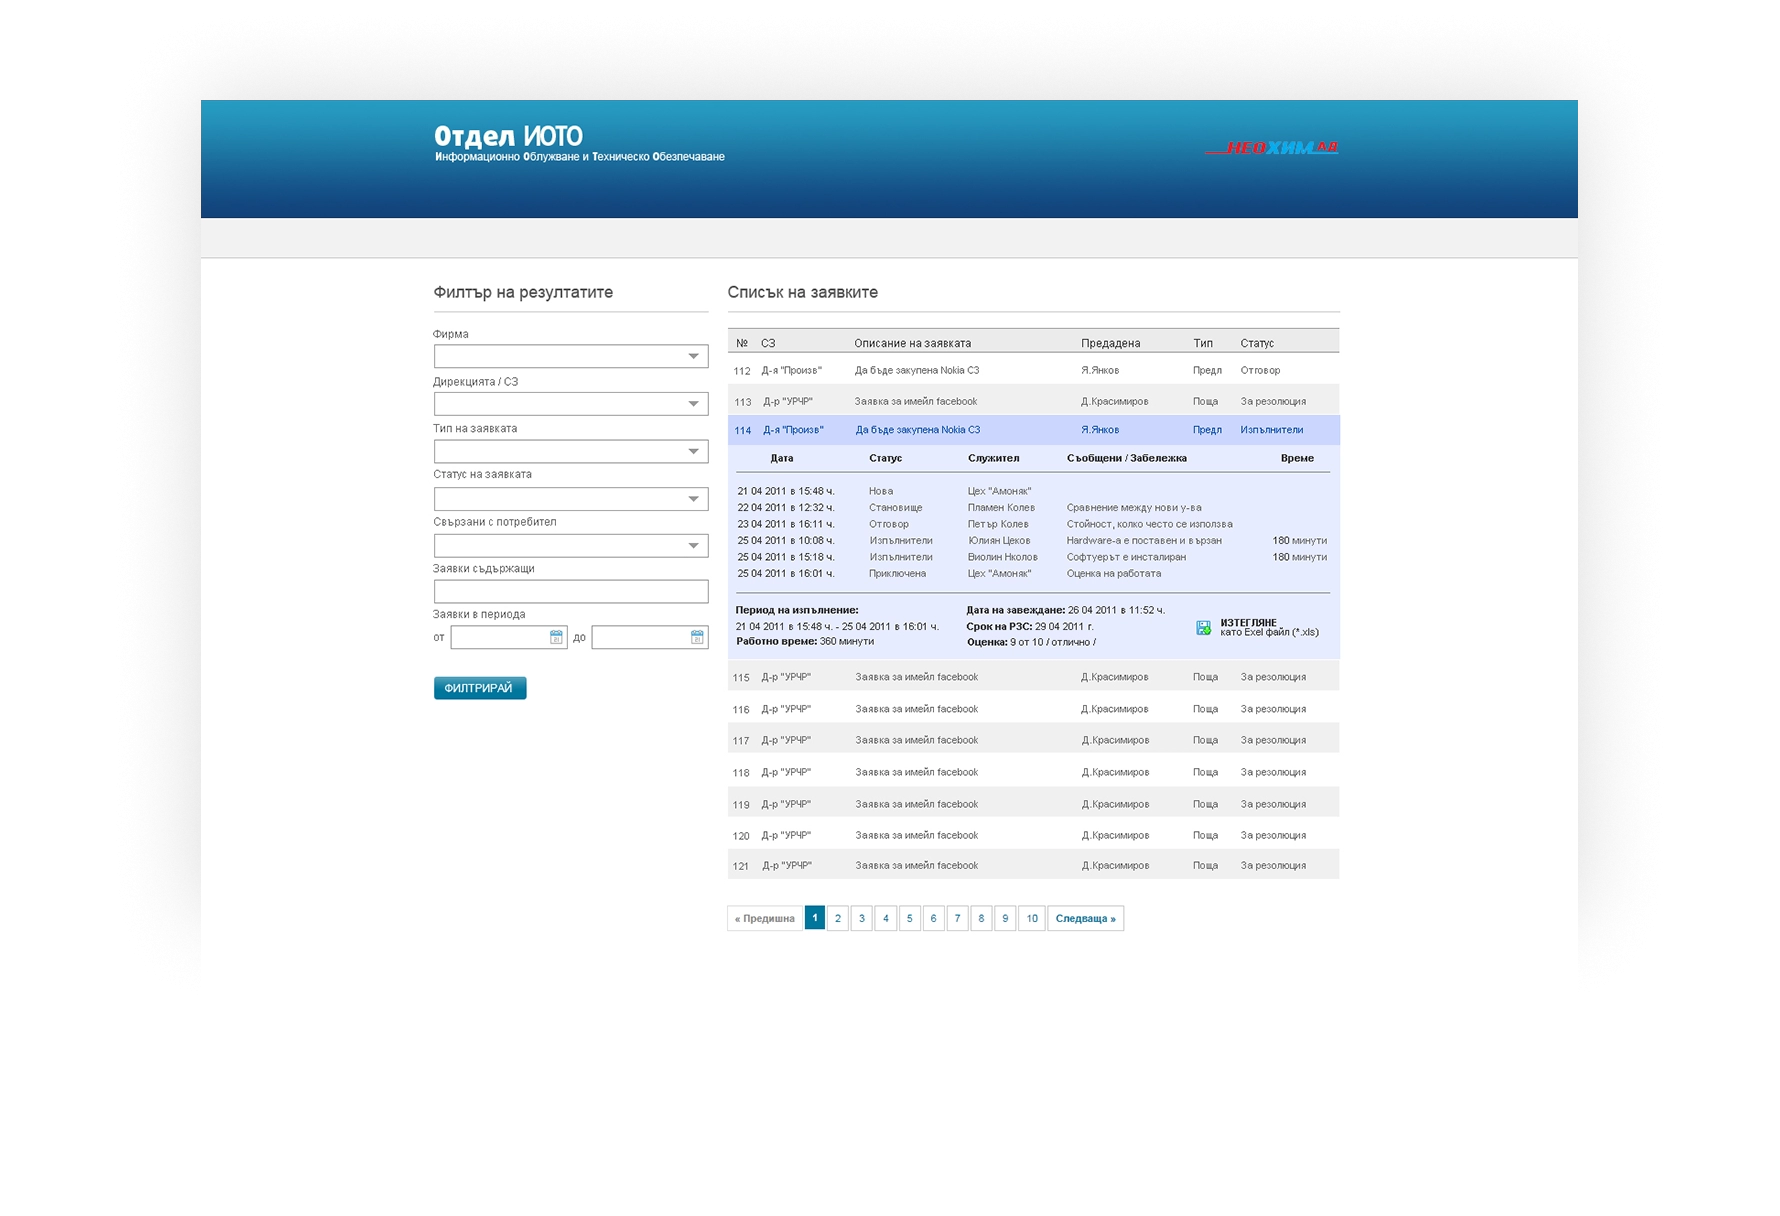The height and width of the screenshot is (1216, 1780).
Task: Open the 'до' end date calendar picker
Action: click(697, 638)
